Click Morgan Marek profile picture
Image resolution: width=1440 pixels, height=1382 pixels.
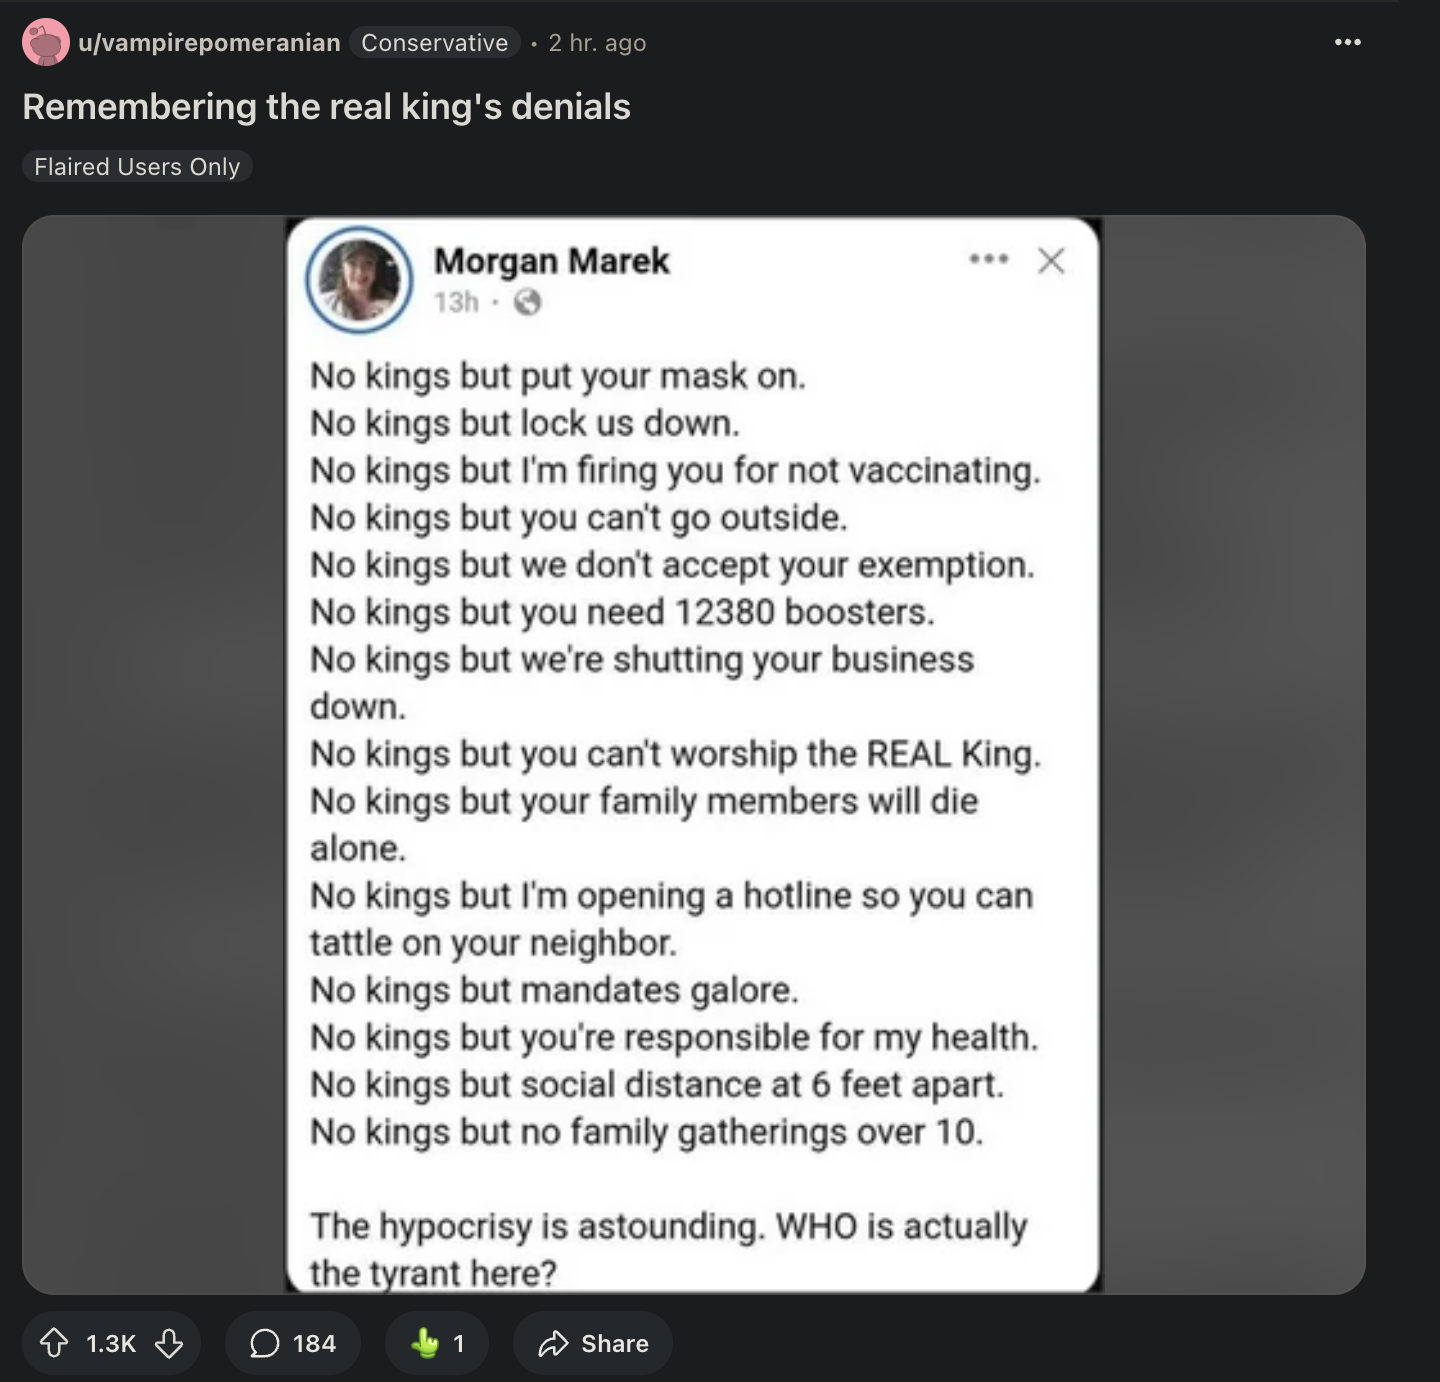(359, 280)
